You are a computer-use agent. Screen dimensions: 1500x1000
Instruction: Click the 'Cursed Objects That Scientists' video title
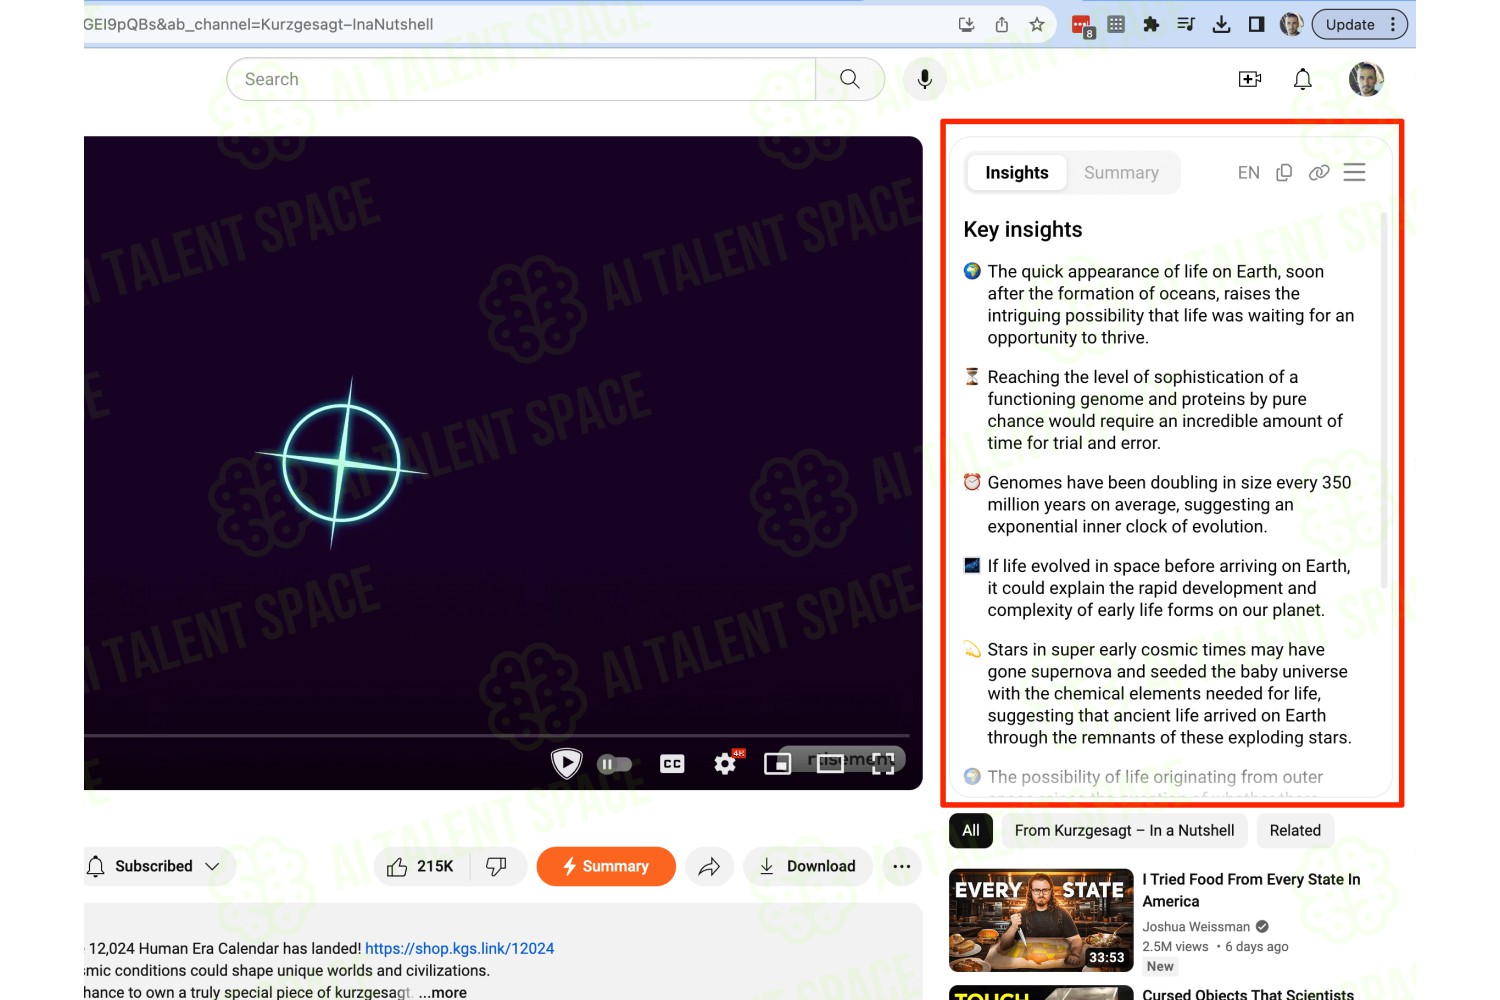1248,994
